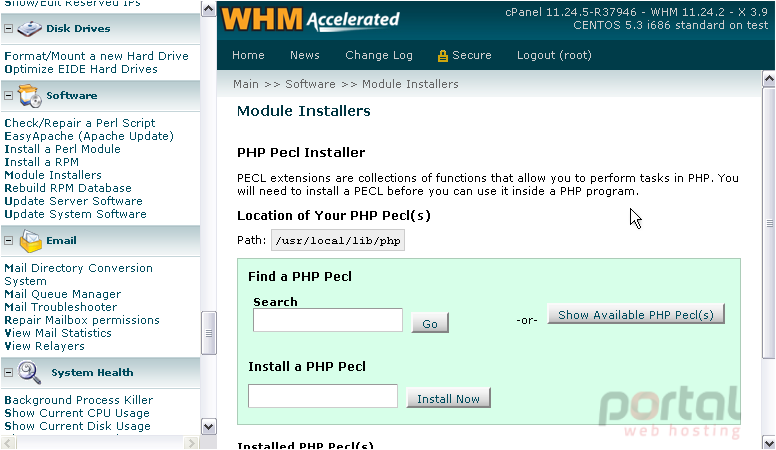Screen dimensions: 776x450
Task: Collapse the Email section
Action: pos(8,241)
